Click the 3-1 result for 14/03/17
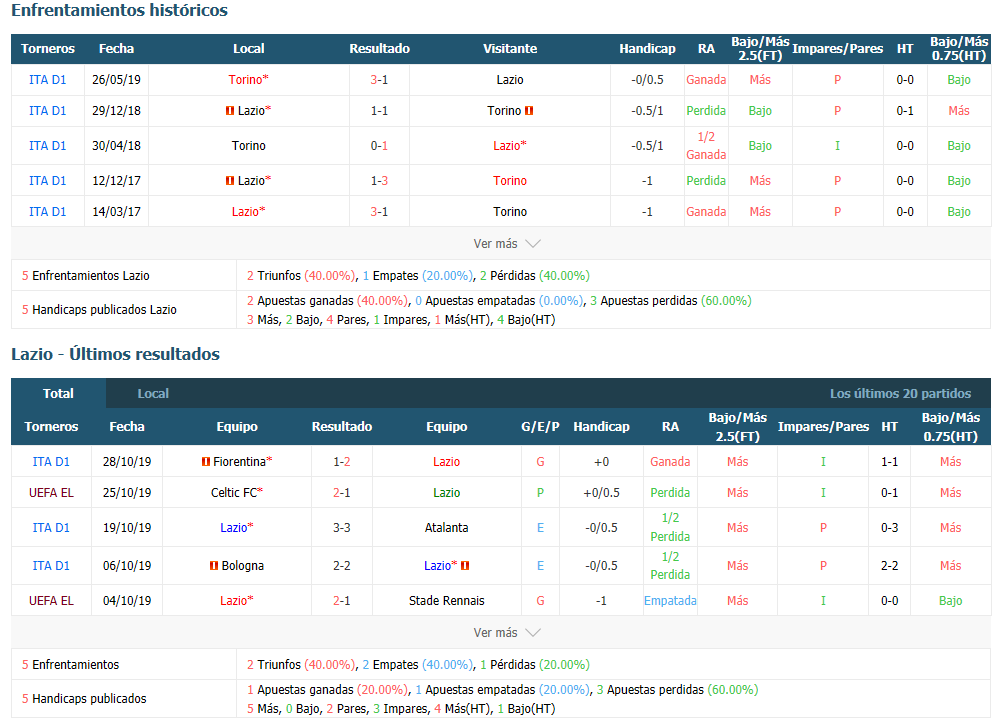 pos(379,212)
